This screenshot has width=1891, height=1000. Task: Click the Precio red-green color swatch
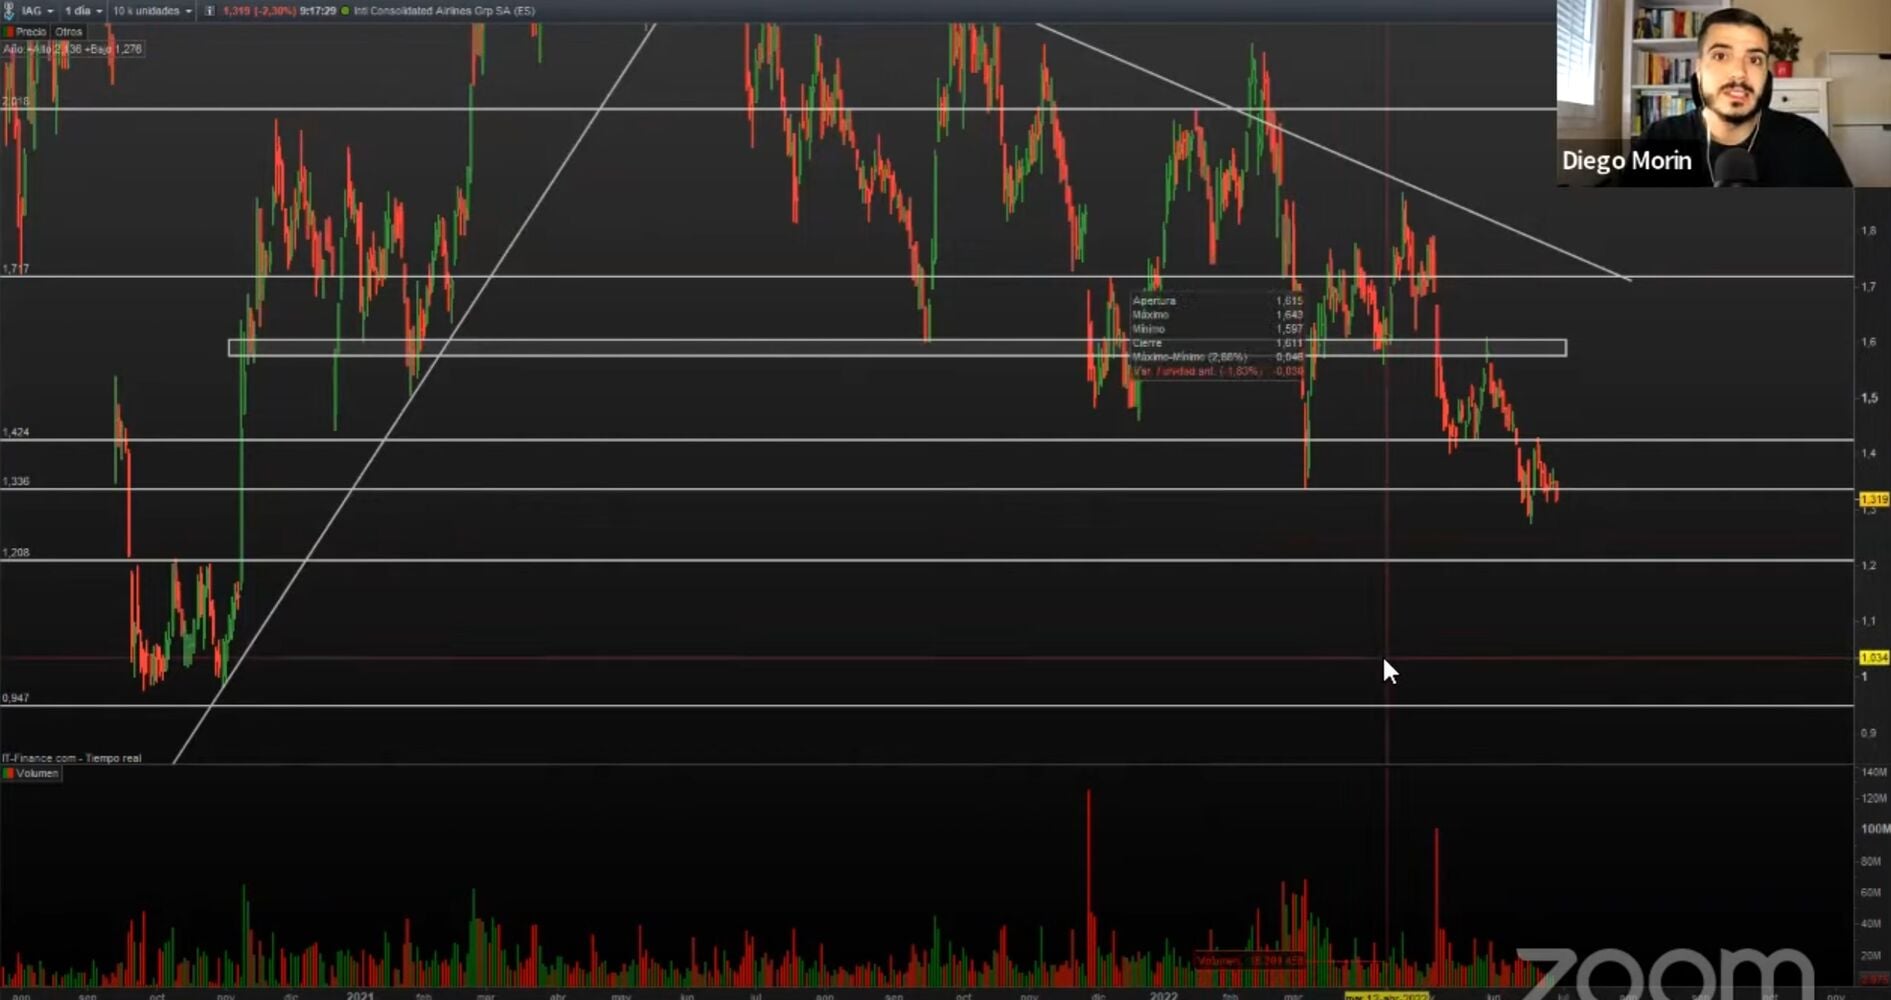click(8, 32)
